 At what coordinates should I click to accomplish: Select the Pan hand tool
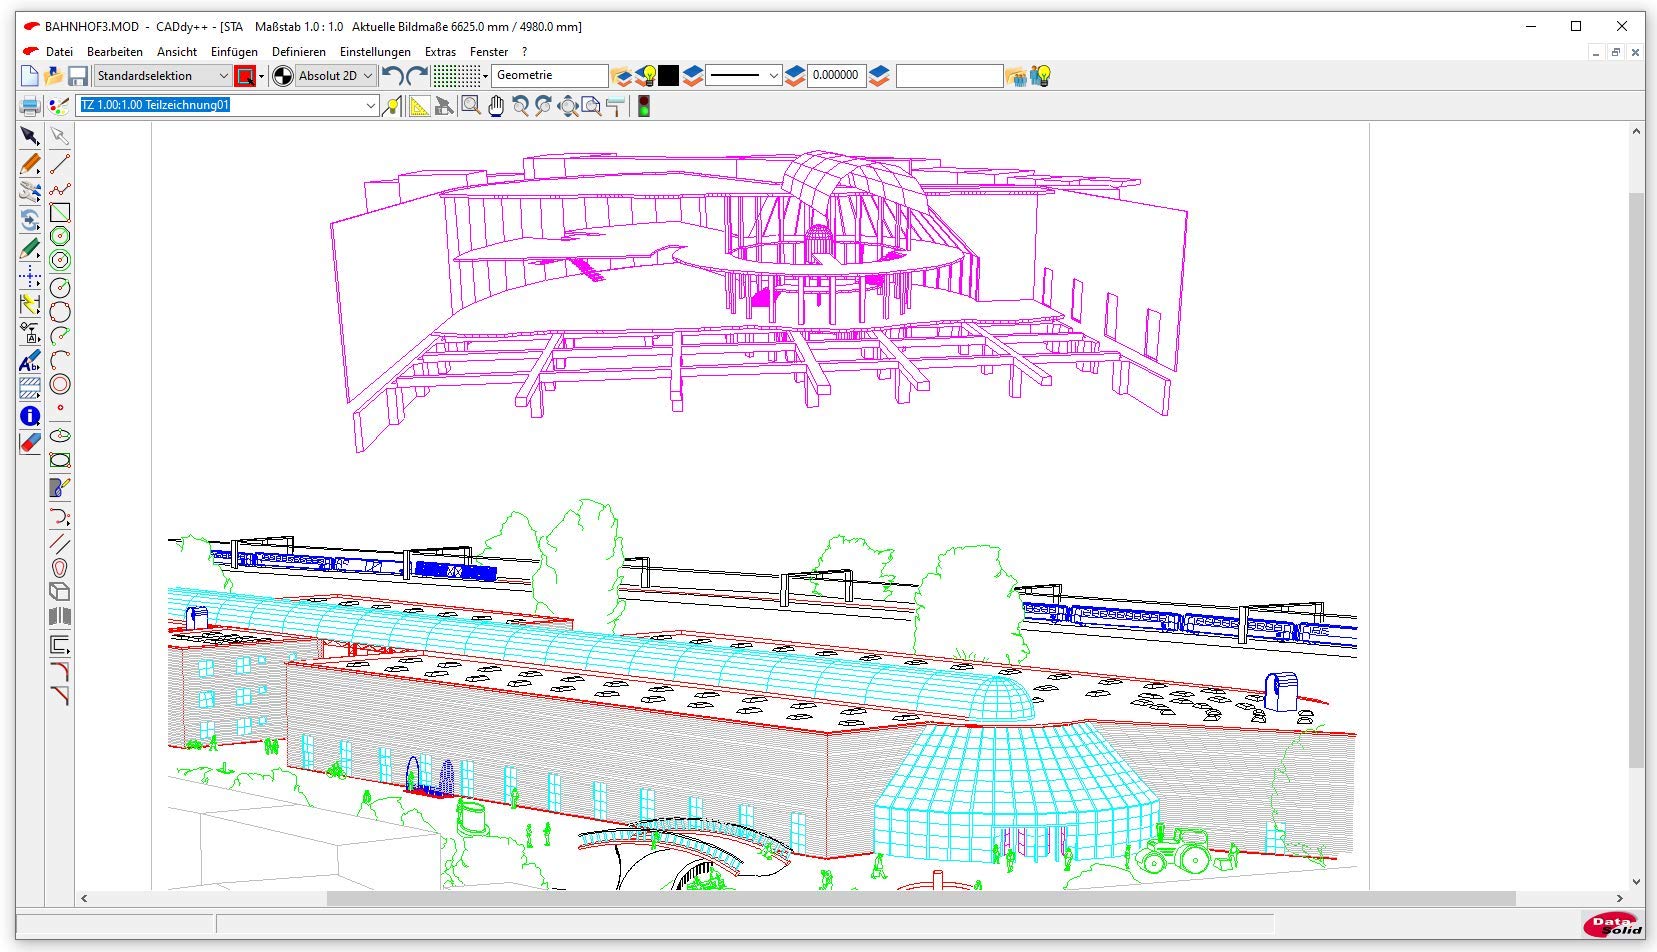click(x=496, y=106)
